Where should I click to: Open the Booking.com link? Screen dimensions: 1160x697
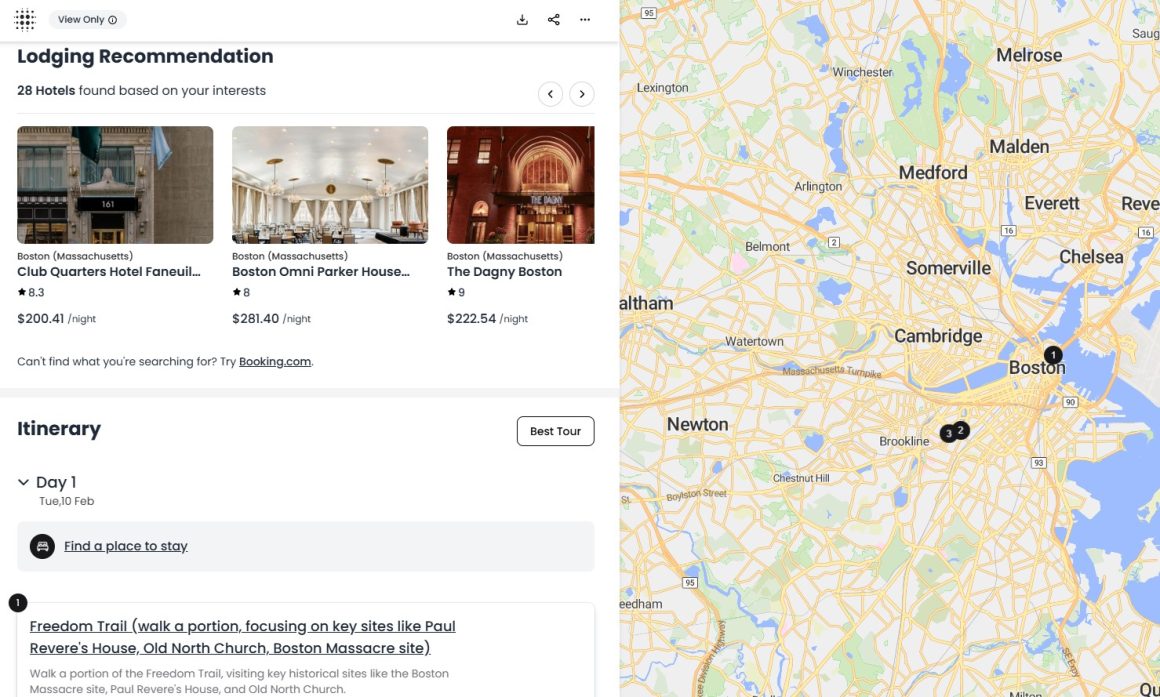click(275, 361)
